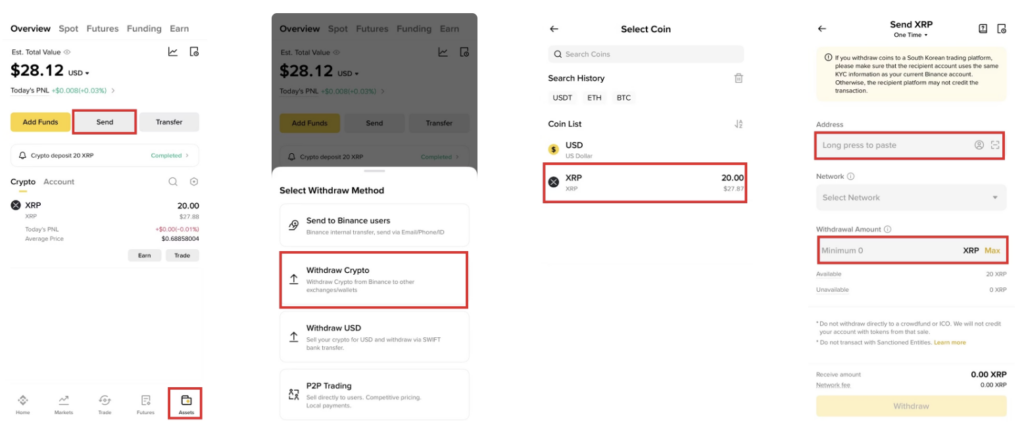Open the Crypto deposit 20 XRP notification on first screen
Screen dimensions: 1024x426
pos(104,156)
